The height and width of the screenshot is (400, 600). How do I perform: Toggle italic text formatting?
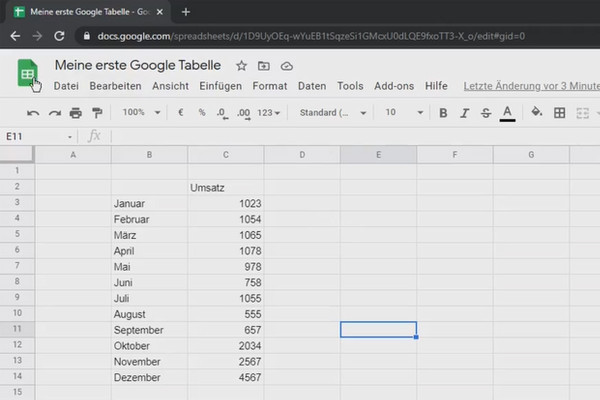coord(465,113)
